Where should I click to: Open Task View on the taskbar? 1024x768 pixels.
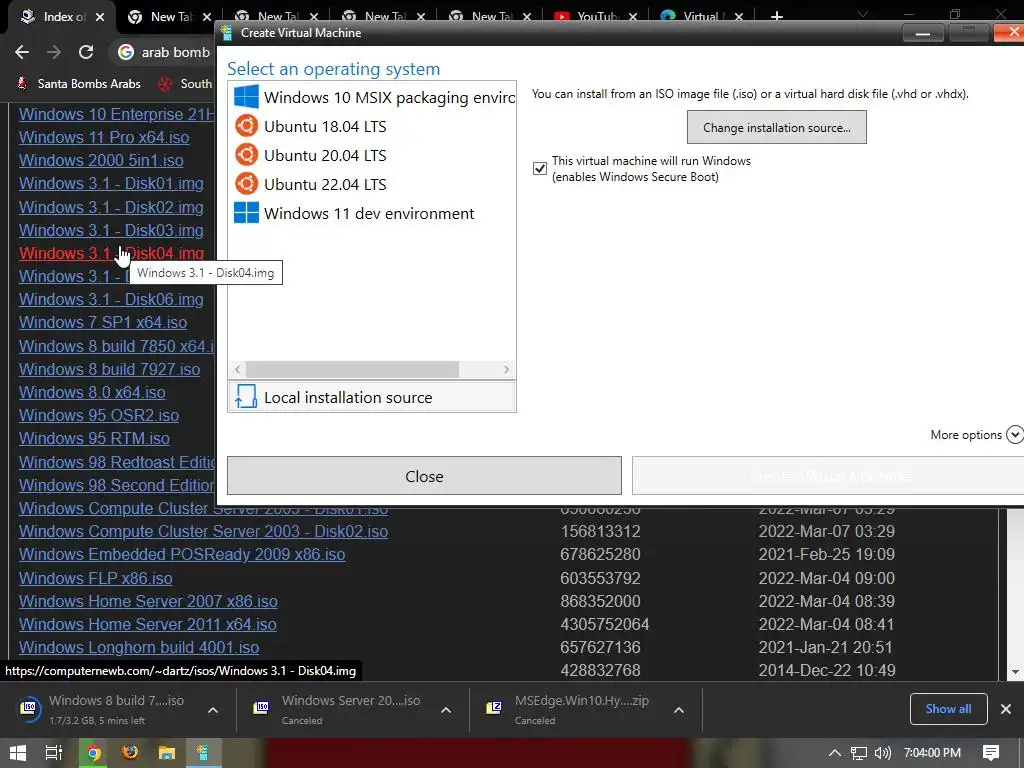coord(54,753)
